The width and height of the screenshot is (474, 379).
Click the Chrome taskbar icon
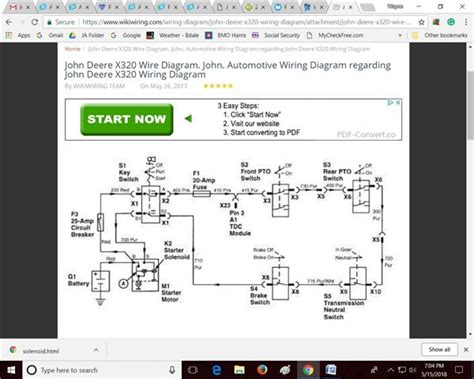(308, 370)
